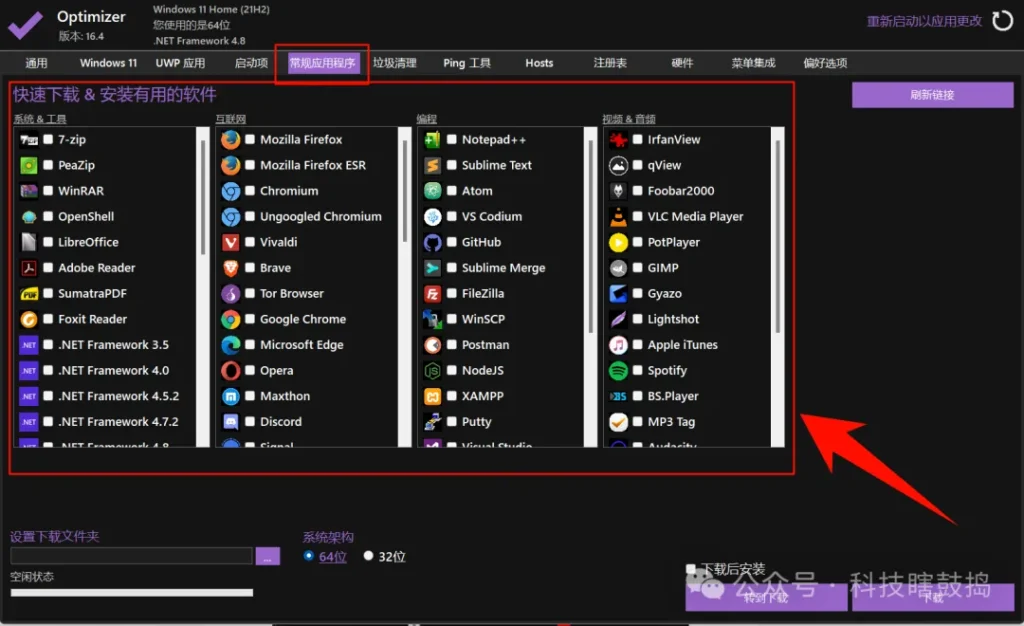
Task: Select the .NET Framework 3.5 checkbox
Action: click(48, 345)
